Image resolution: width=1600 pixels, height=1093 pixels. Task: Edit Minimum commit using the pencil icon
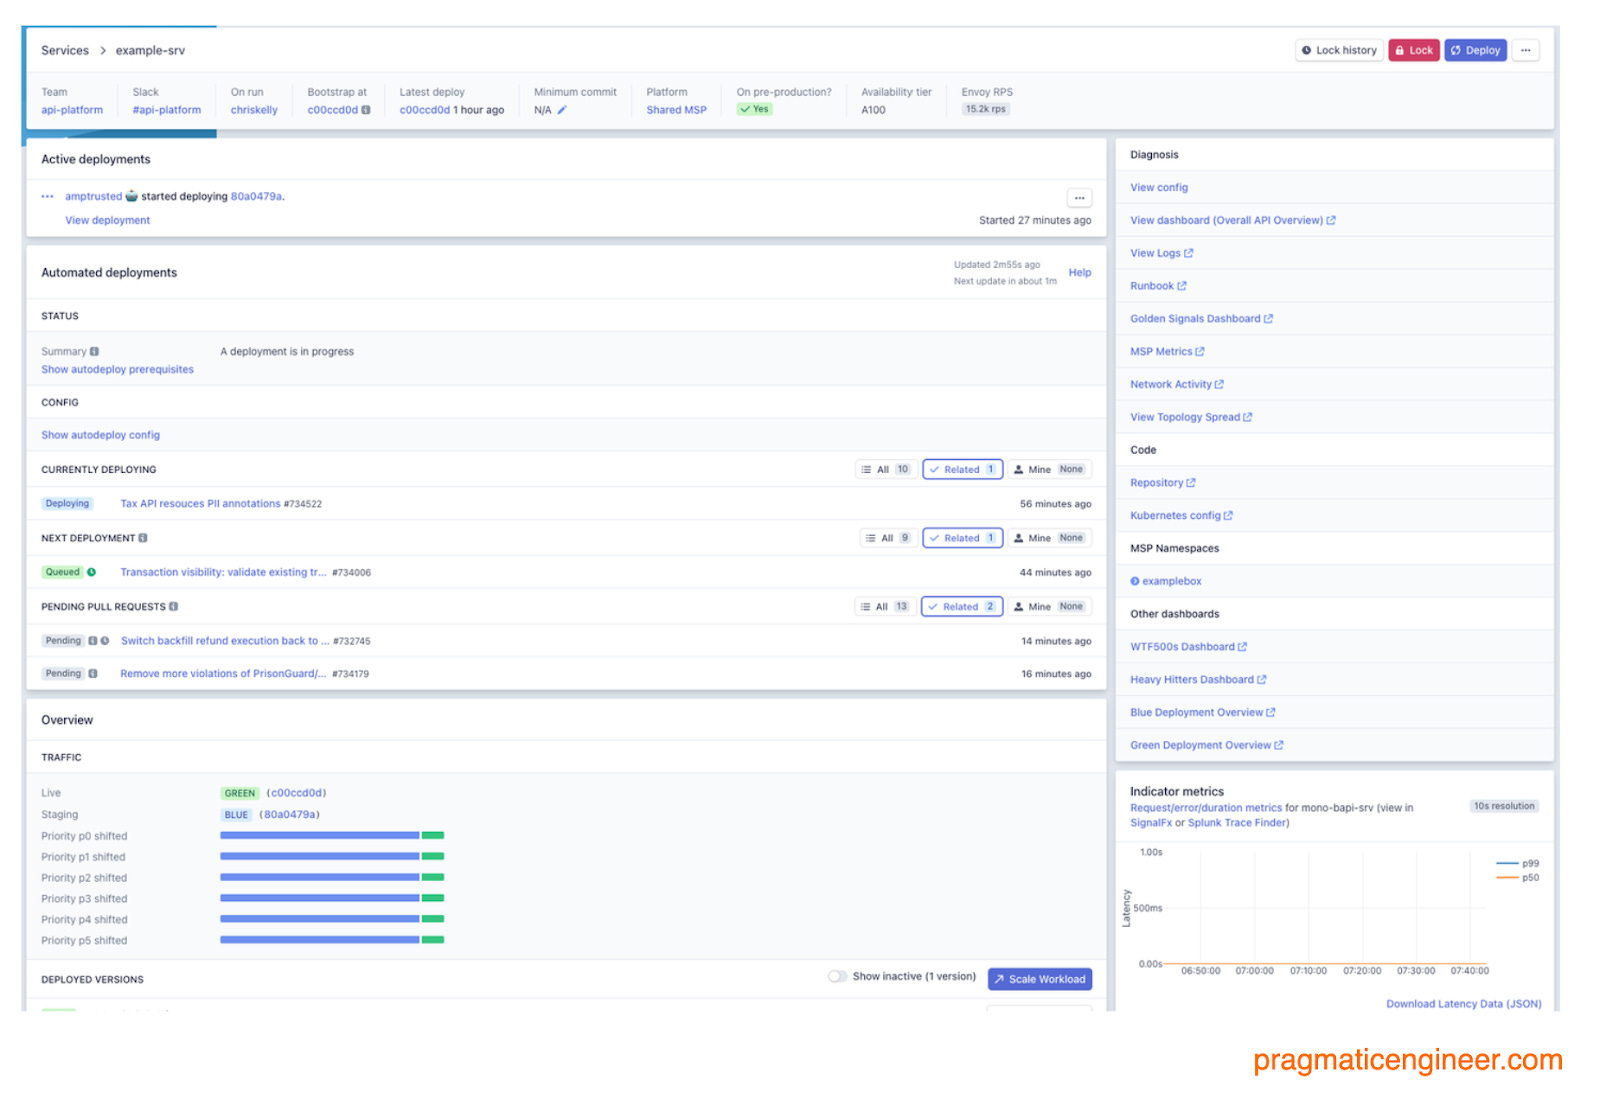(x=561, y=110)
